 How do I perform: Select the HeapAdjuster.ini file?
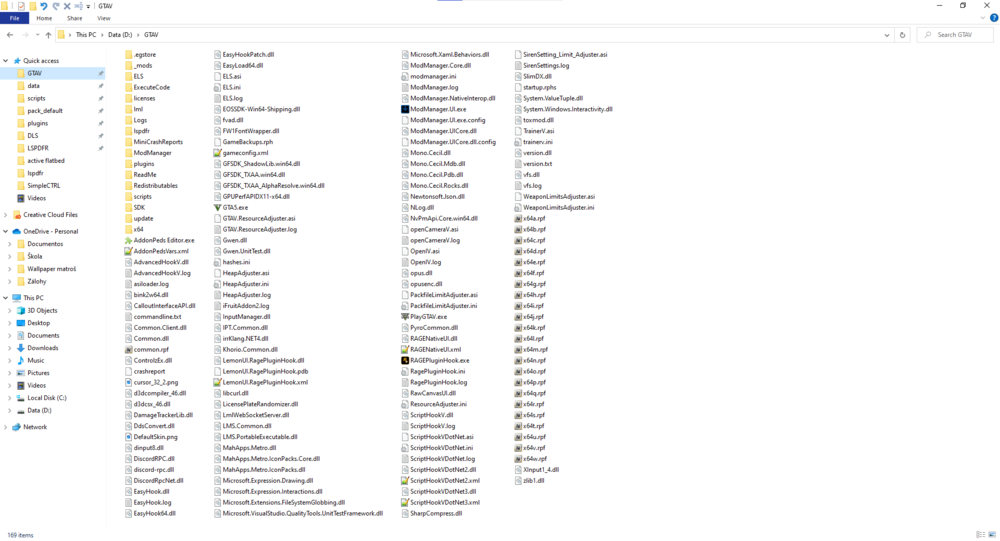pyautogui.click(x=246, y=284)
